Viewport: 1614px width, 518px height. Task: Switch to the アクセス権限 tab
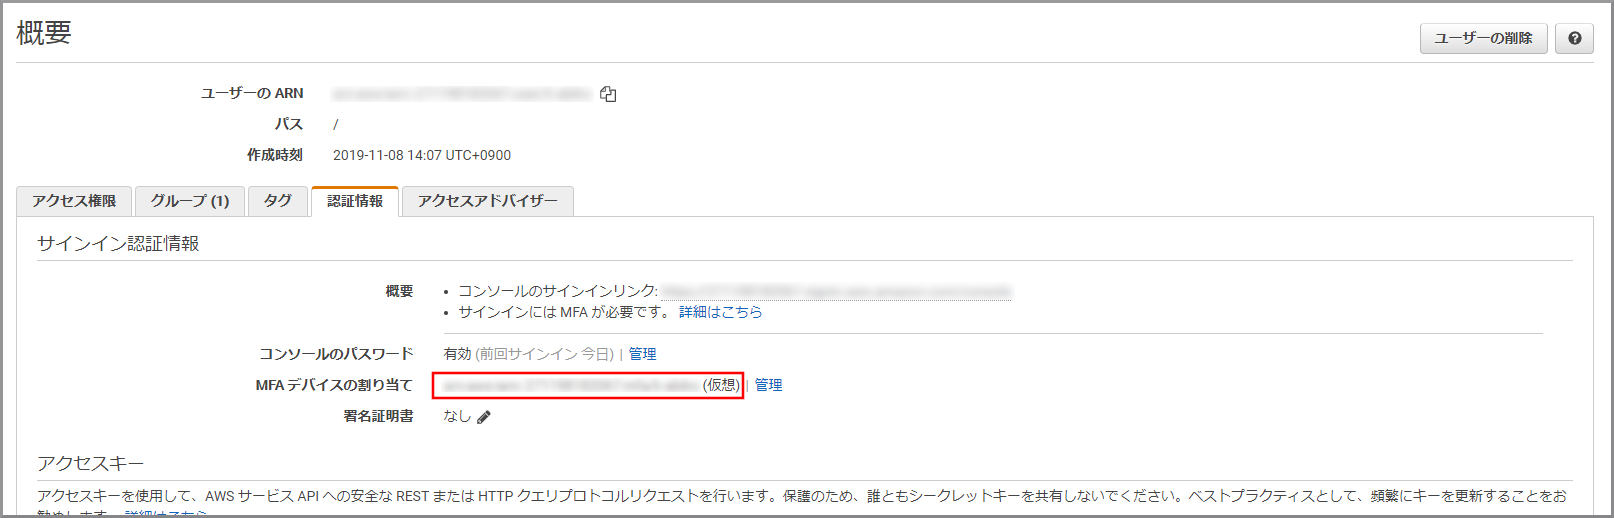tap(74, 201)
